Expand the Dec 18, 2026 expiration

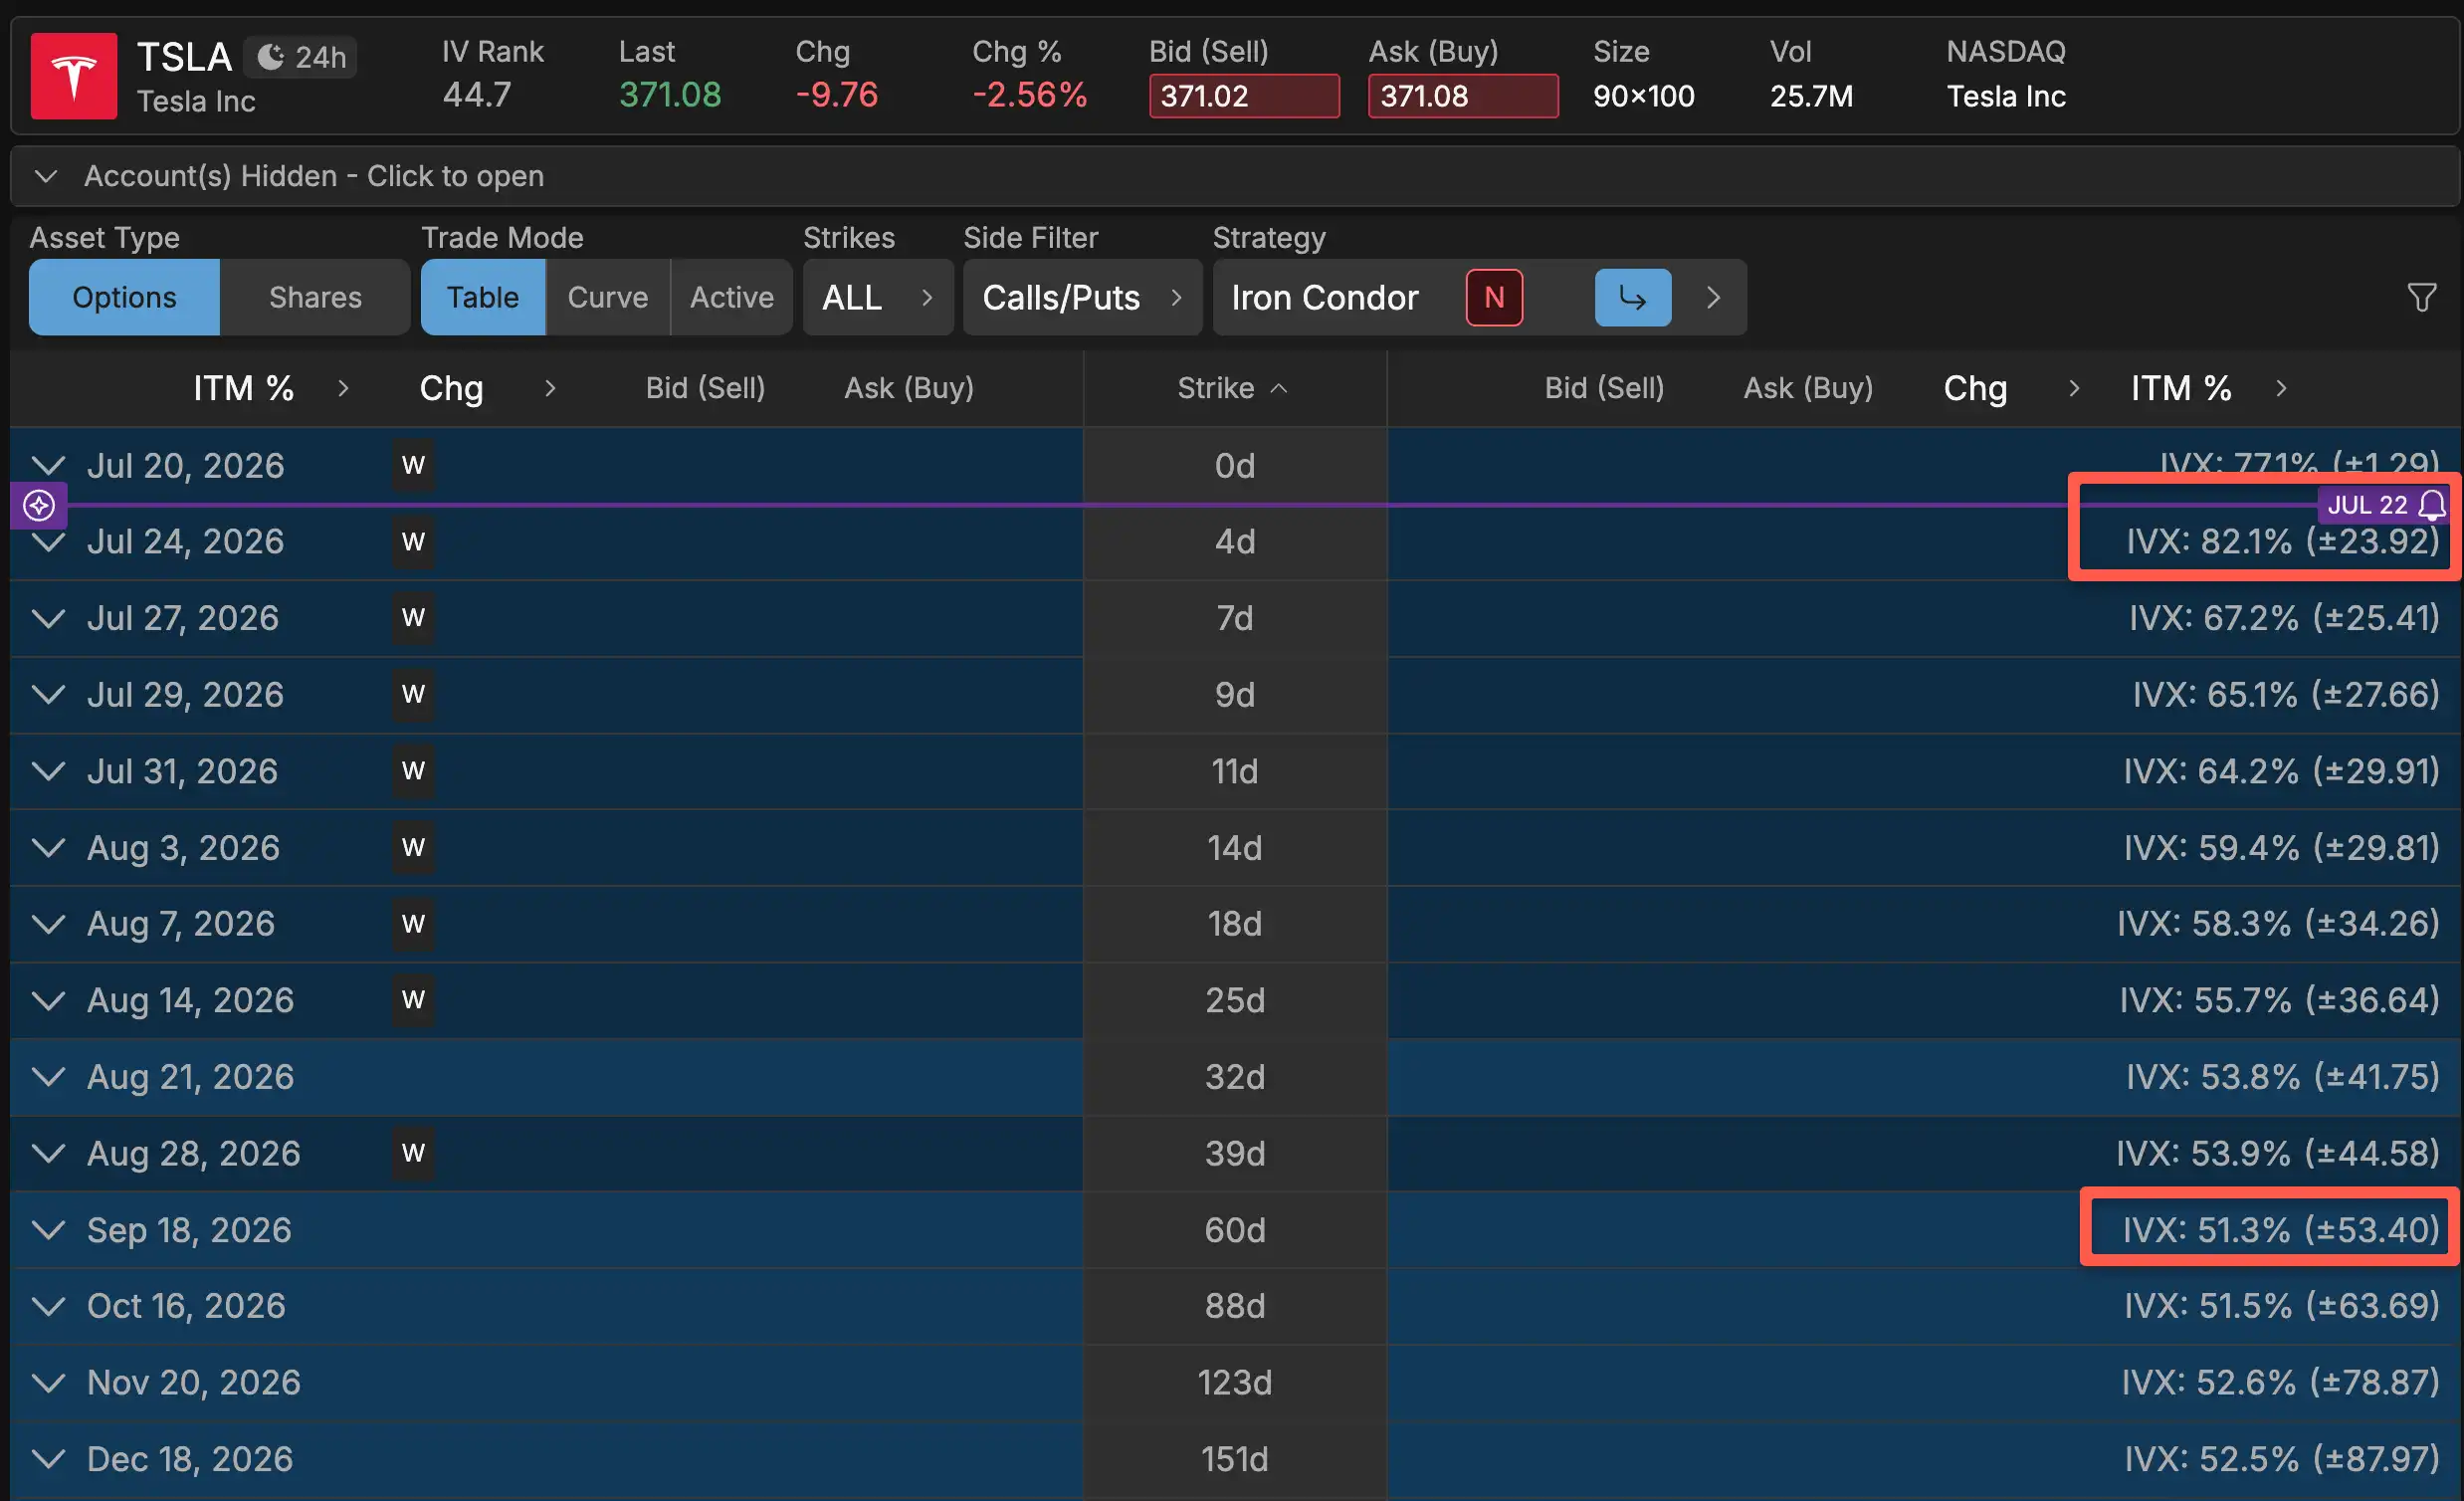pyautogui.click(x=48, y=1458)
